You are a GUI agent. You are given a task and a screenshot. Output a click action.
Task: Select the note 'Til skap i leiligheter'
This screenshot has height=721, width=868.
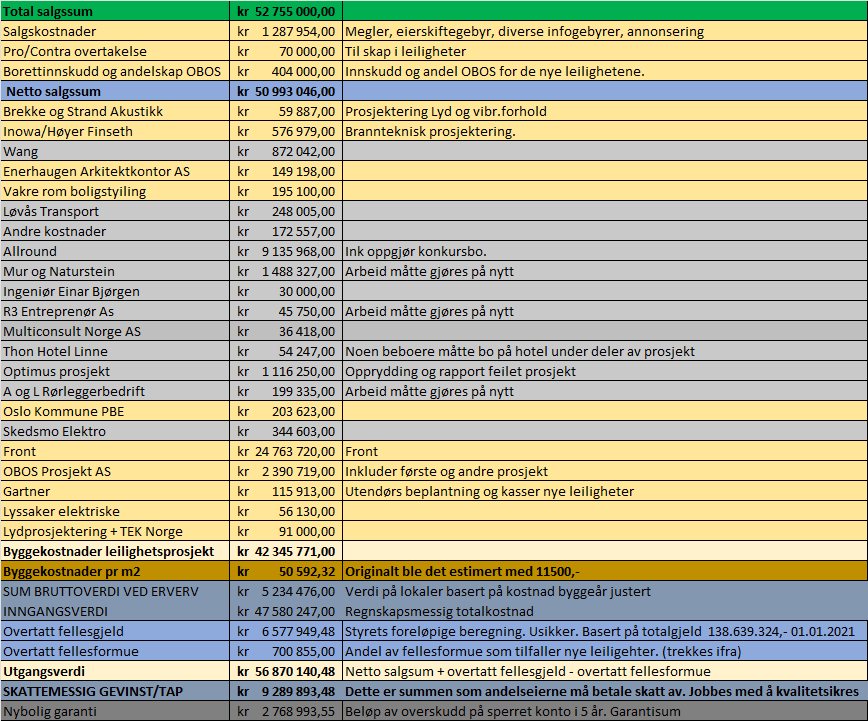pos(405,52)
